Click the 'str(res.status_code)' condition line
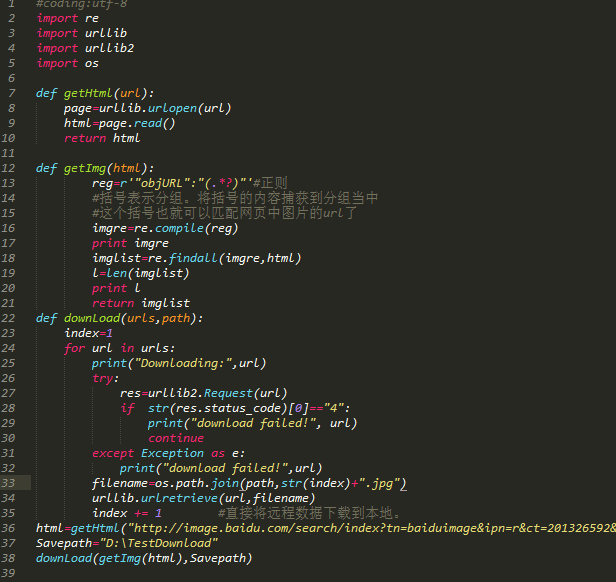 (235, 408)
